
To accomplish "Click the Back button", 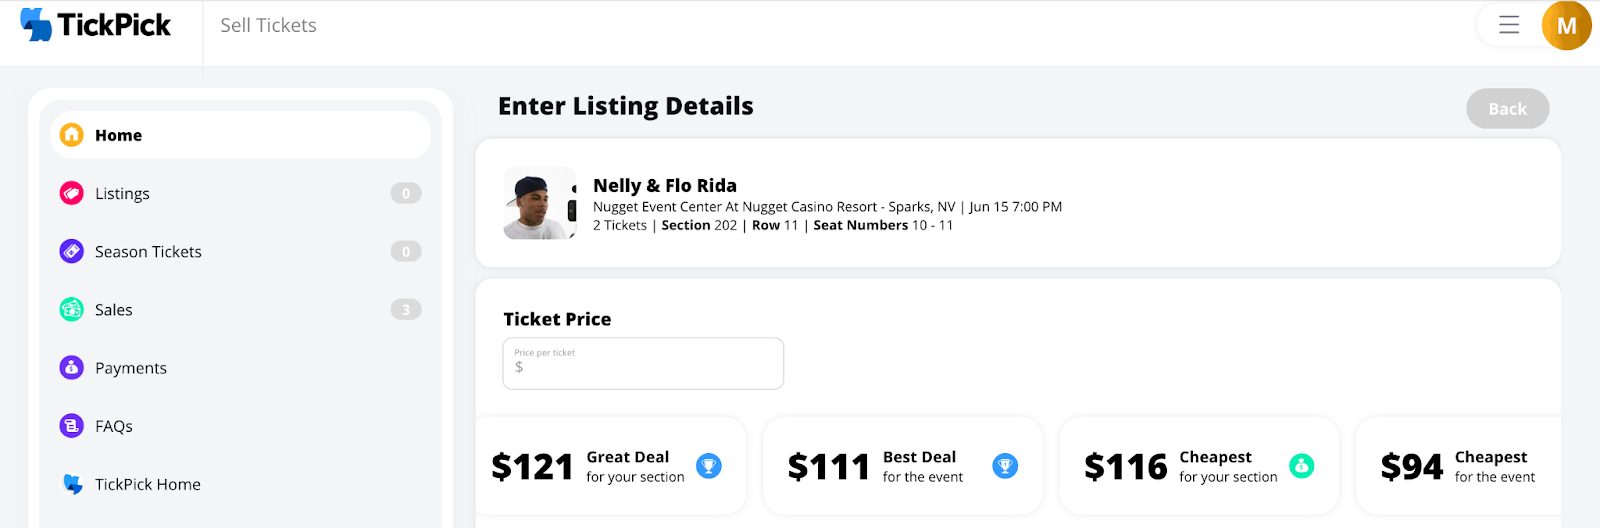I will coord(1508,109).
